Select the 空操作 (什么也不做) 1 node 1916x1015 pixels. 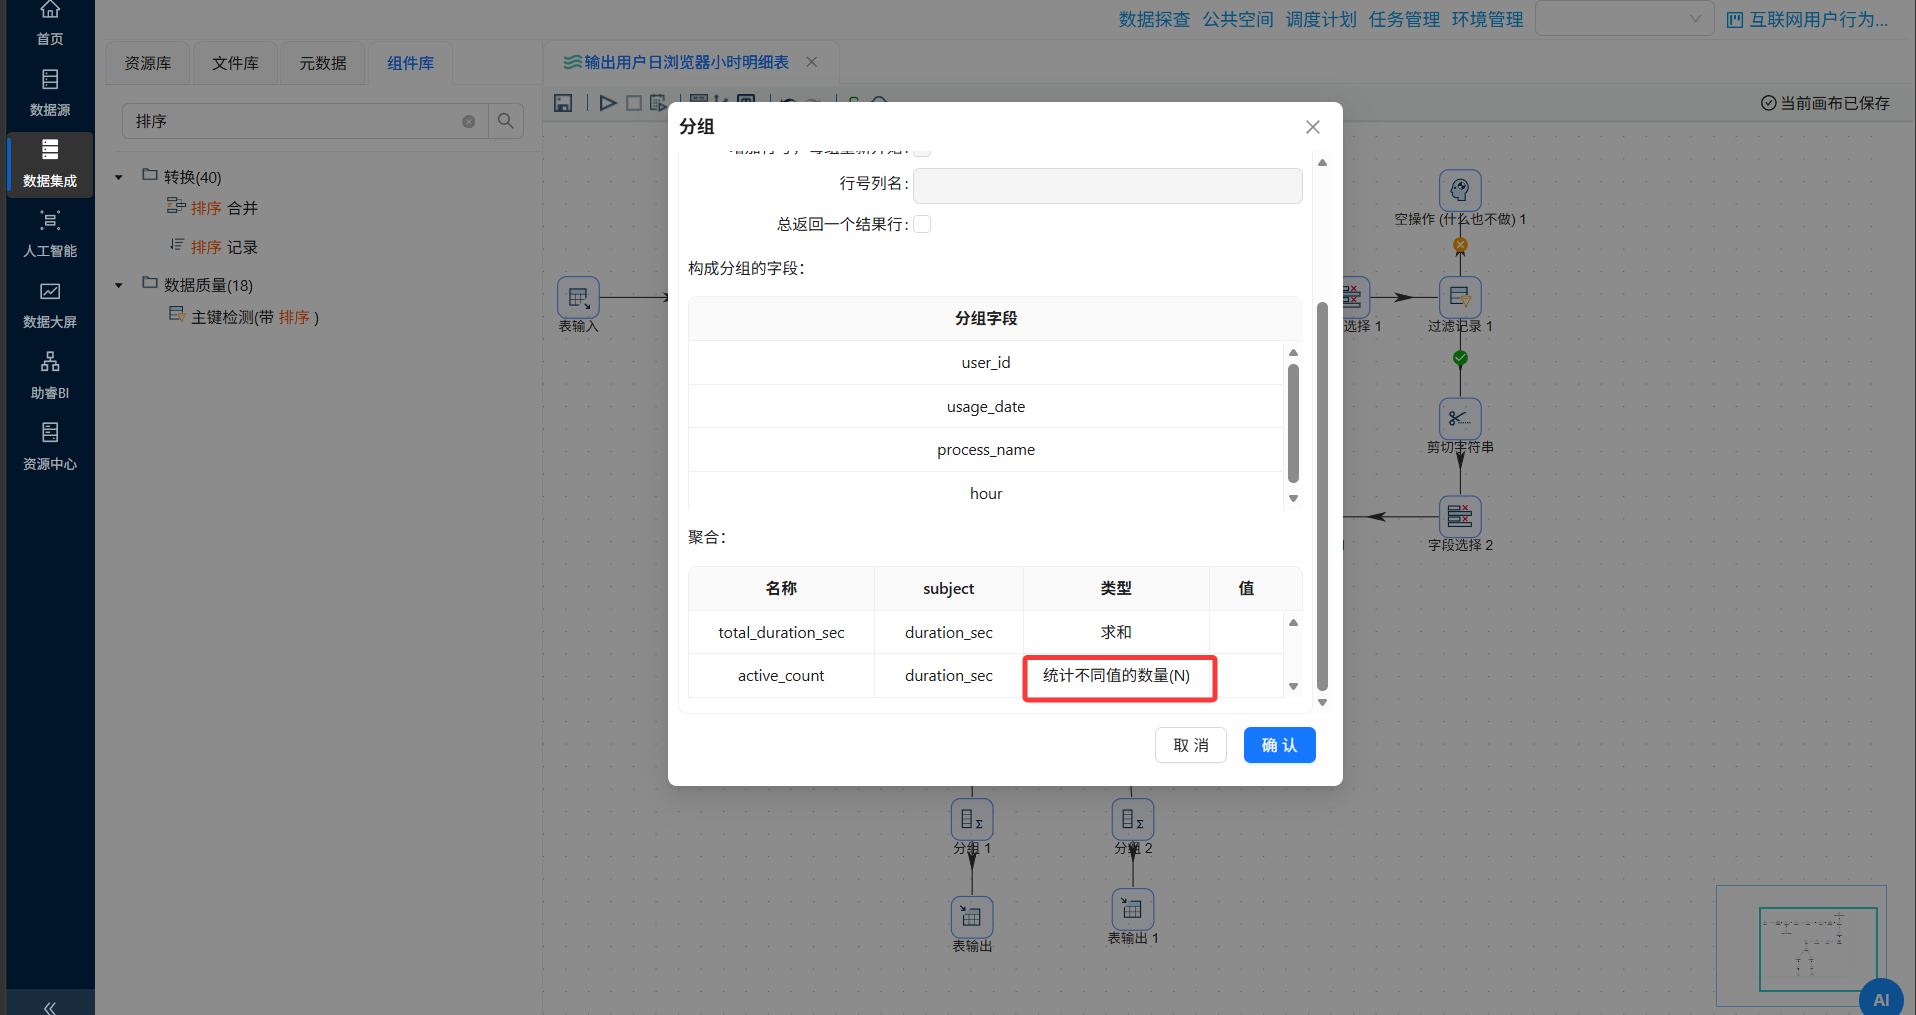[x=1460, y=190]
